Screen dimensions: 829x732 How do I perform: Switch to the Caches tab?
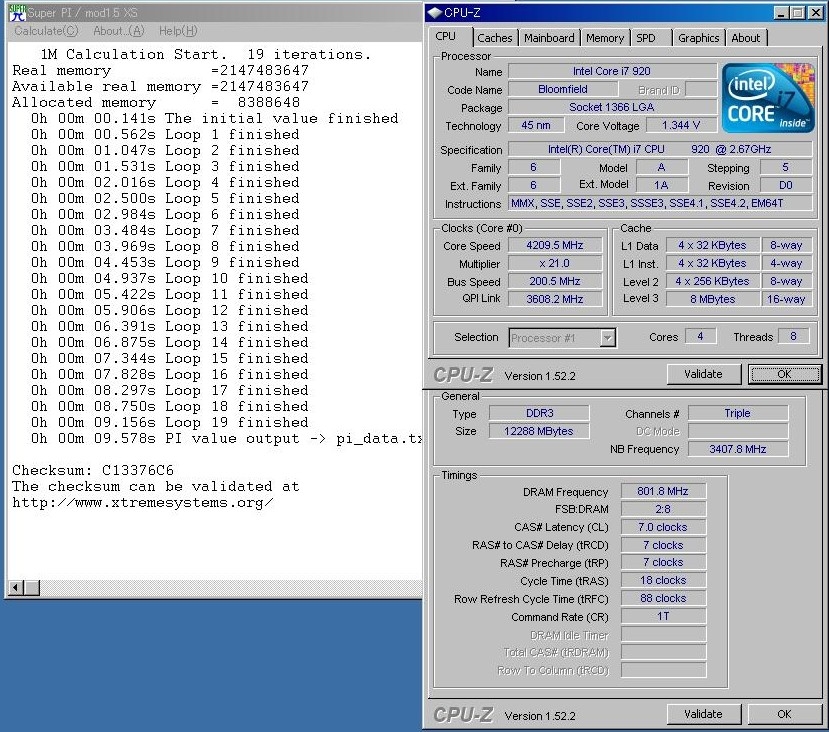pos(494,38)
